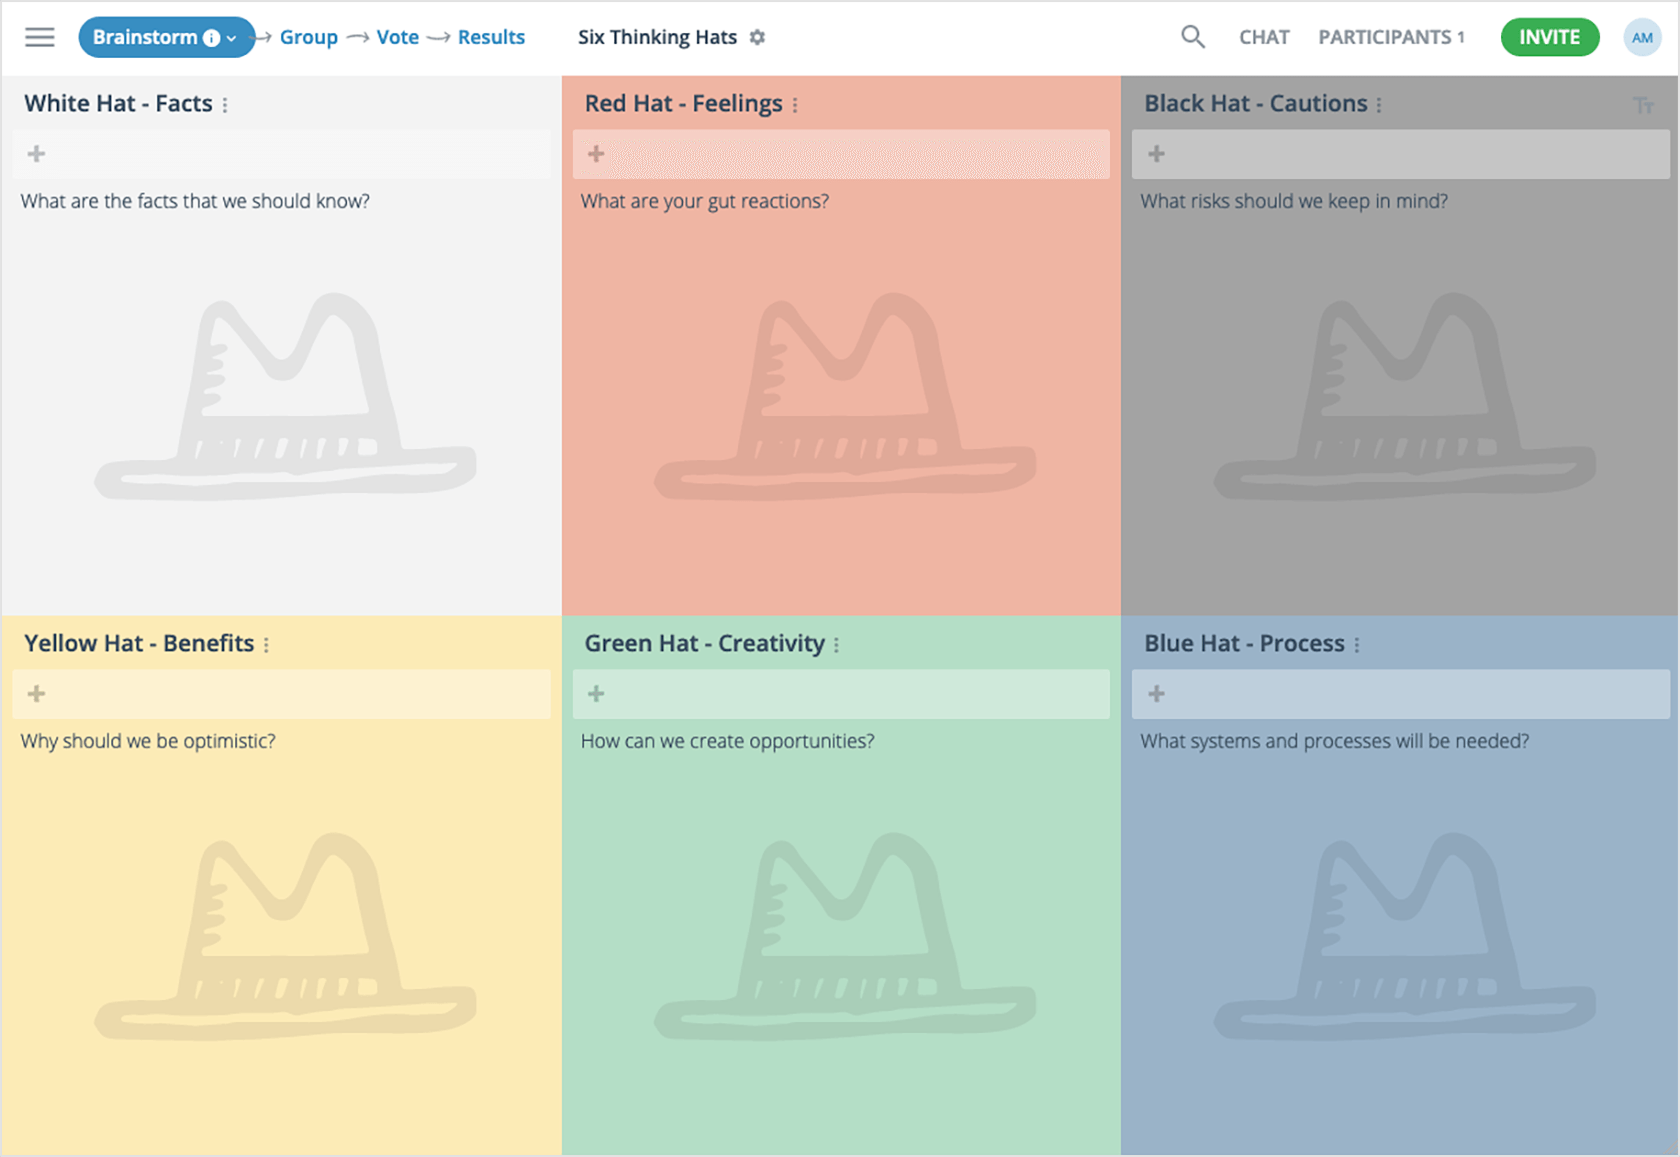Open the Black Hat - Cautions options menu
Screen dimensions: 1680x1157
point(1381,103)
